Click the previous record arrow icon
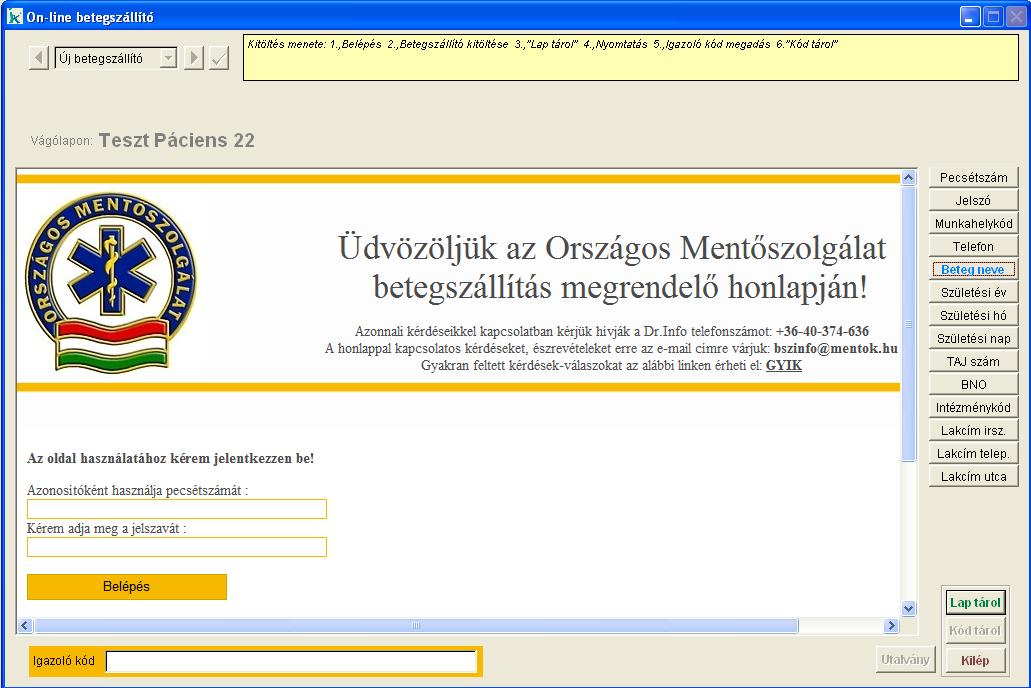The height and width of the screenshot is (688, 1031). [x=39, y=59]
